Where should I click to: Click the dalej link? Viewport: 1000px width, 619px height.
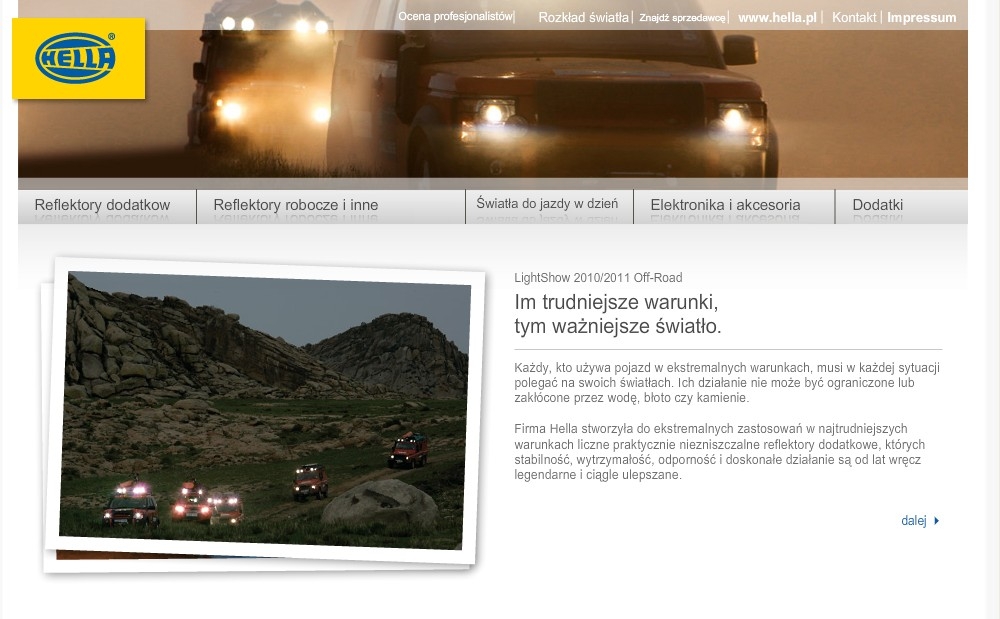click(913, 521)
